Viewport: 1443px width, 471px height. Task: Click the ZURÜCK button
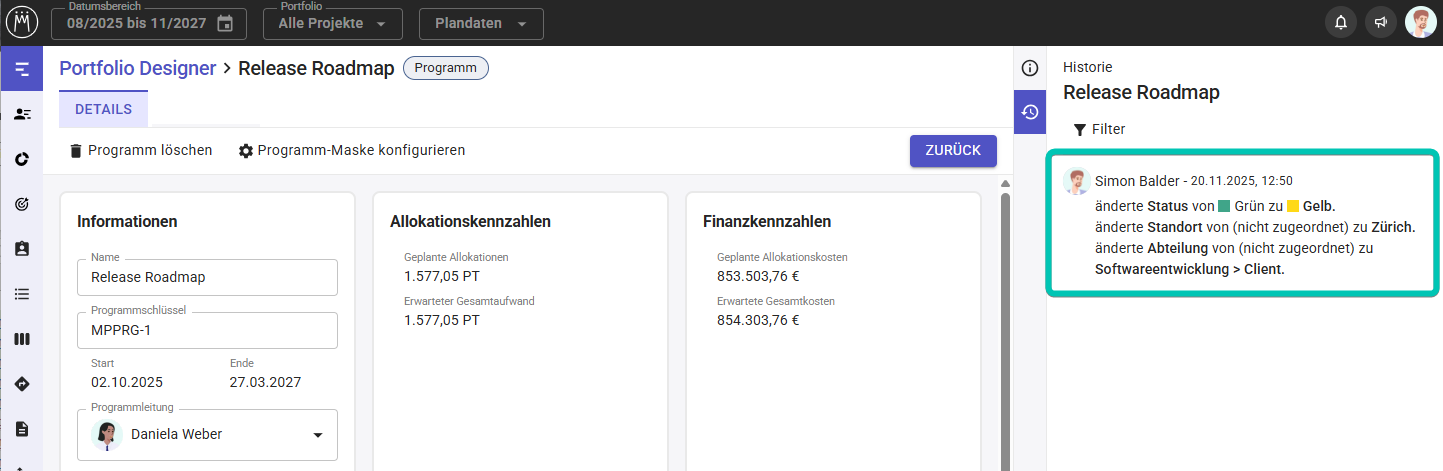click(952, 150)
